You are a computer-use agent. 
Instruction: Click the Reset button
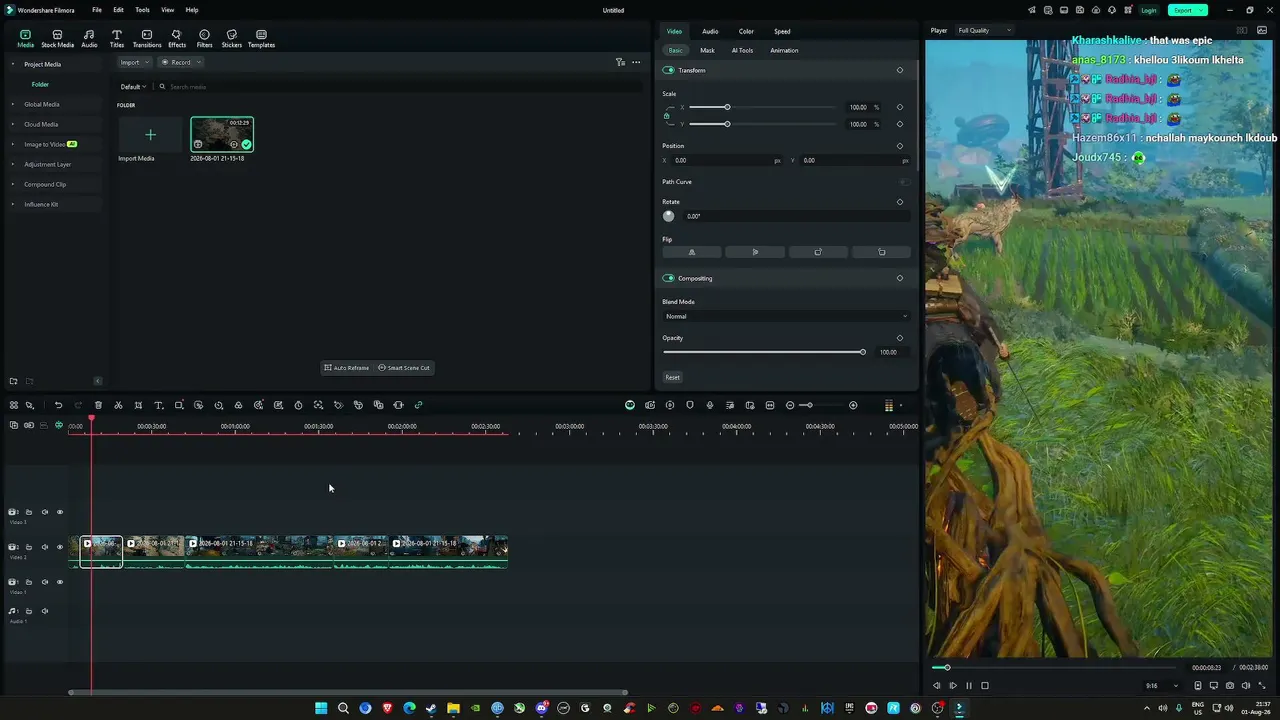pos(673,377)
